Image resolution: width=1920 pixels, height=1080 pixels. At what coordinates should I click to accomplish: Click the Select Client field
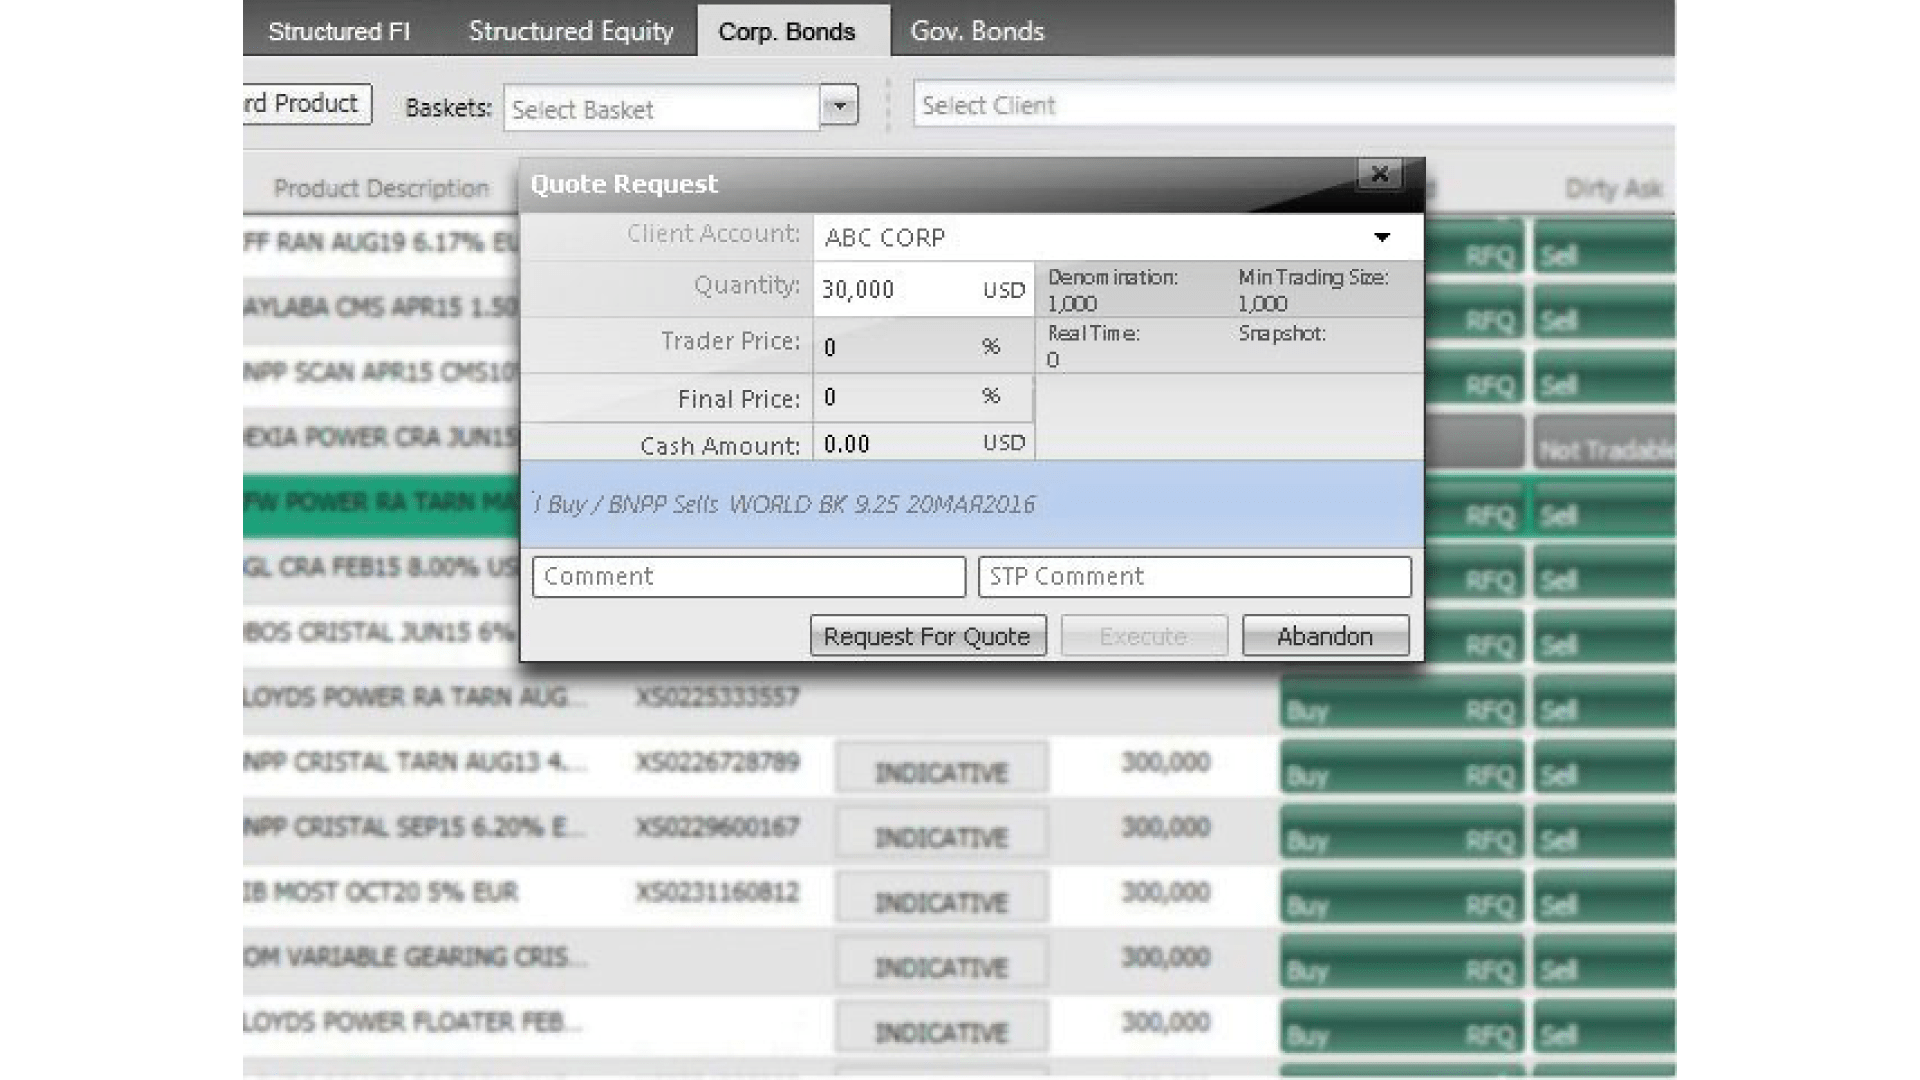tap(1290, 105)
